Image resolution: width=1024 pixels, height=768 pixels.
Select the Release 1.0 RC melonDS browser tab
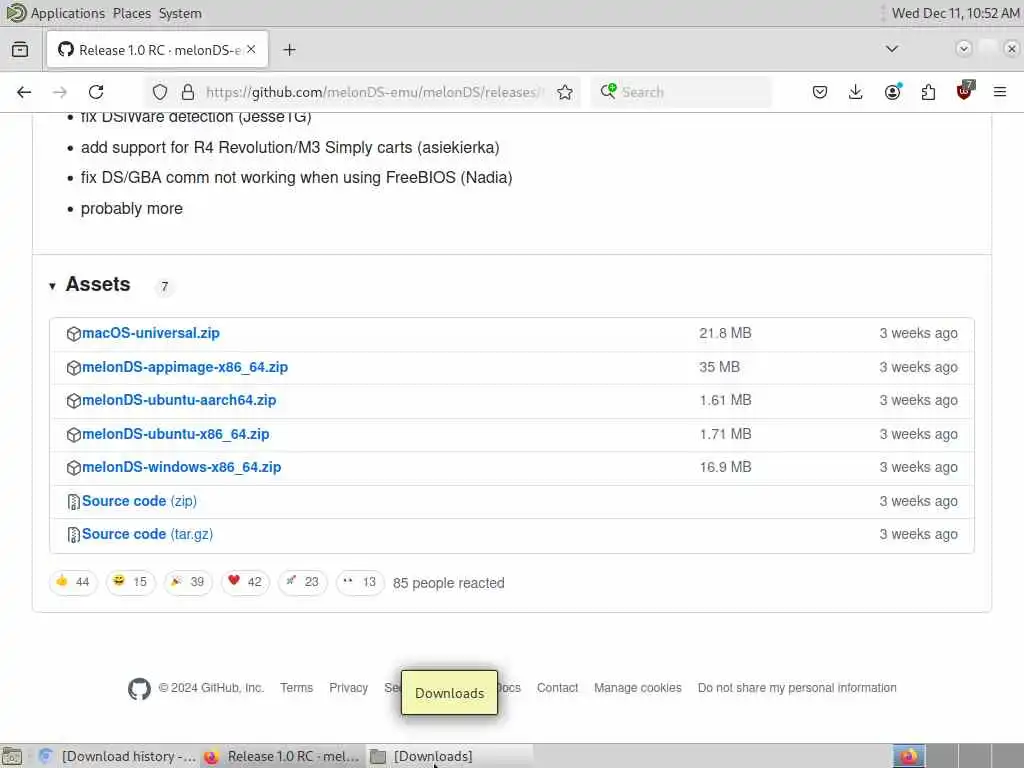pyautogui.click(x=157, y=50)
